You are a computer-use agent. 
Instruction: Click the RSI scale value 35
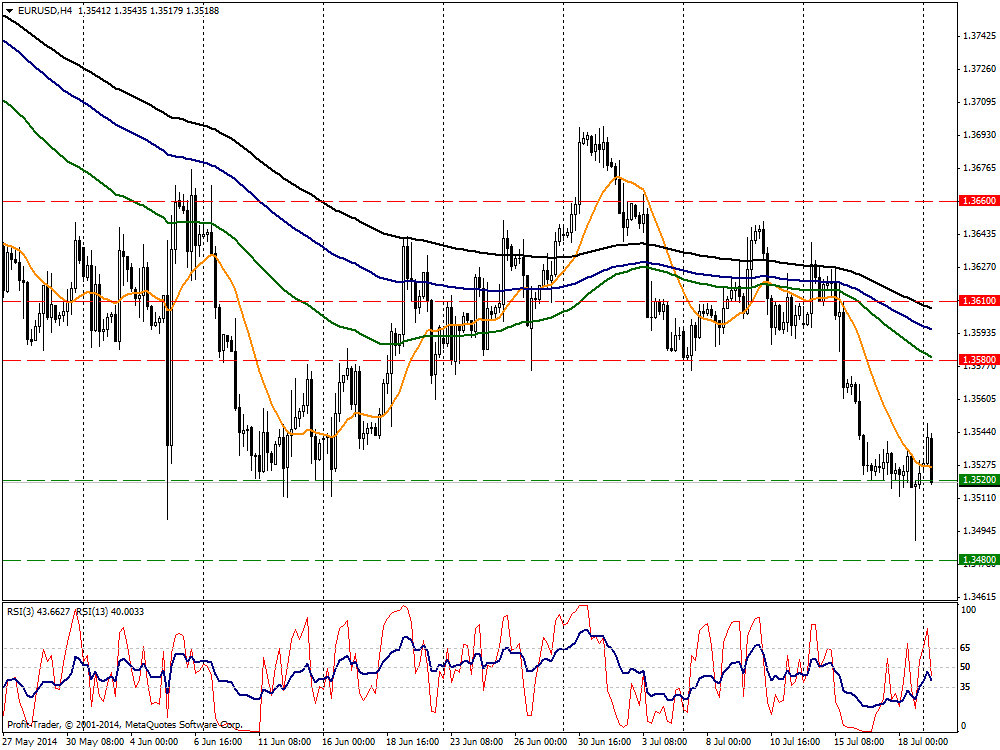(964, 687)
